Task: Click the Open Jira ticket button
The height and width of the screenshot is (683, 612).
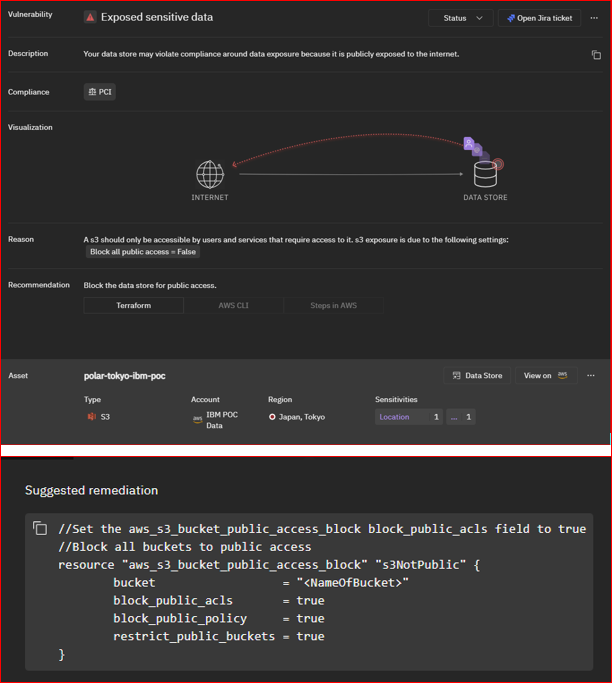Action: [539, 18]
